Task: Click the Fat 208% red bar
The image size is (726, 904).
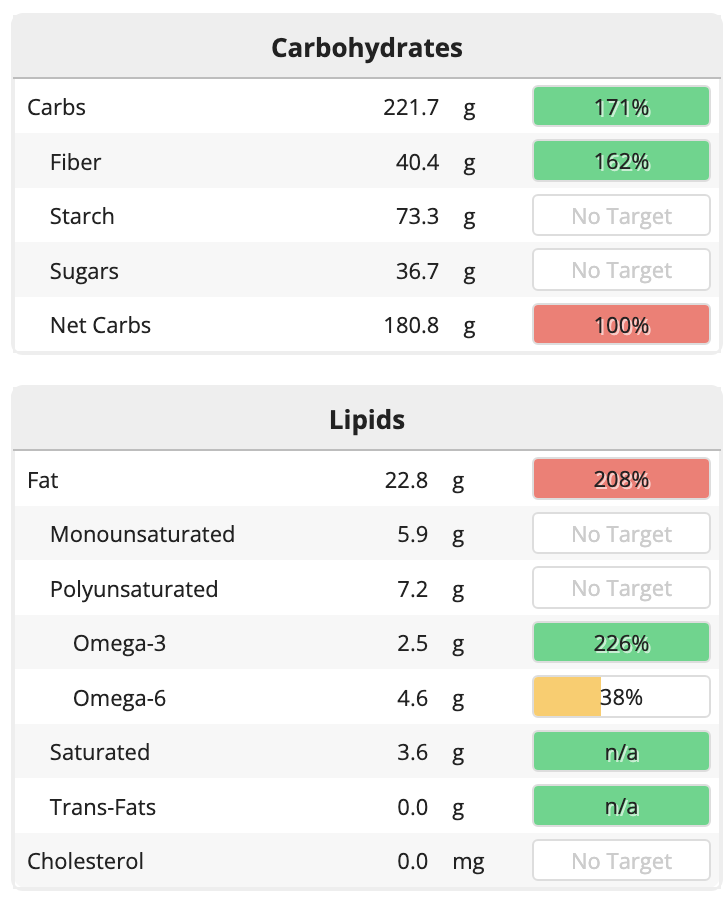Action: [x=621, y=480]
